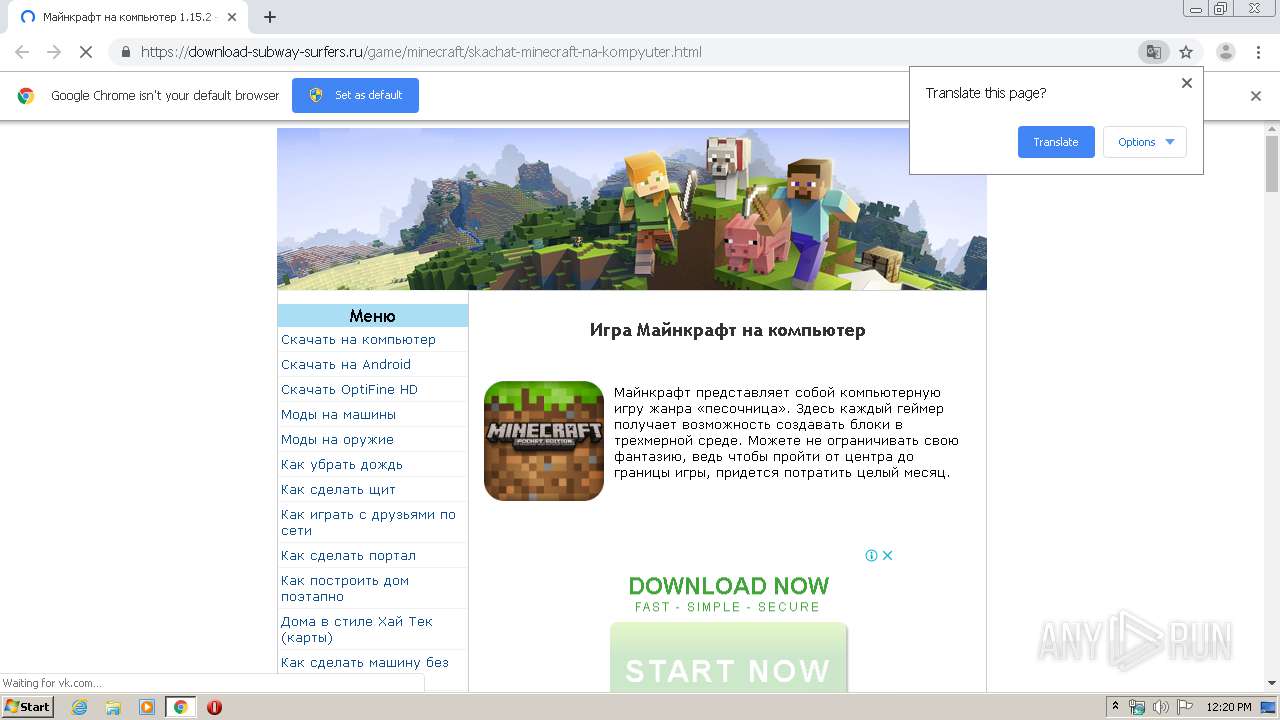
Task: Show hidden tray icons arrow
Action: [1115, 707]
